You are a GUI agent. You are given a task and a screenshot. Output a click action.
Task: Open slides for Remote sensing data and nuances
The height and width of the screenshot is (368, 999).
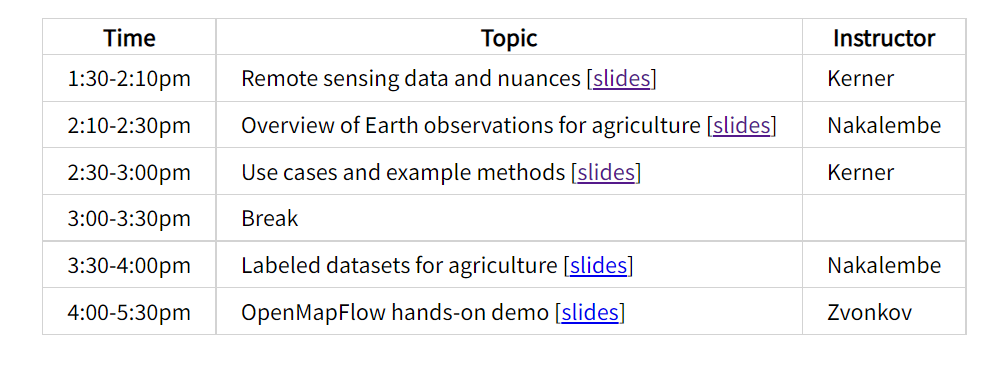point(621,78)
